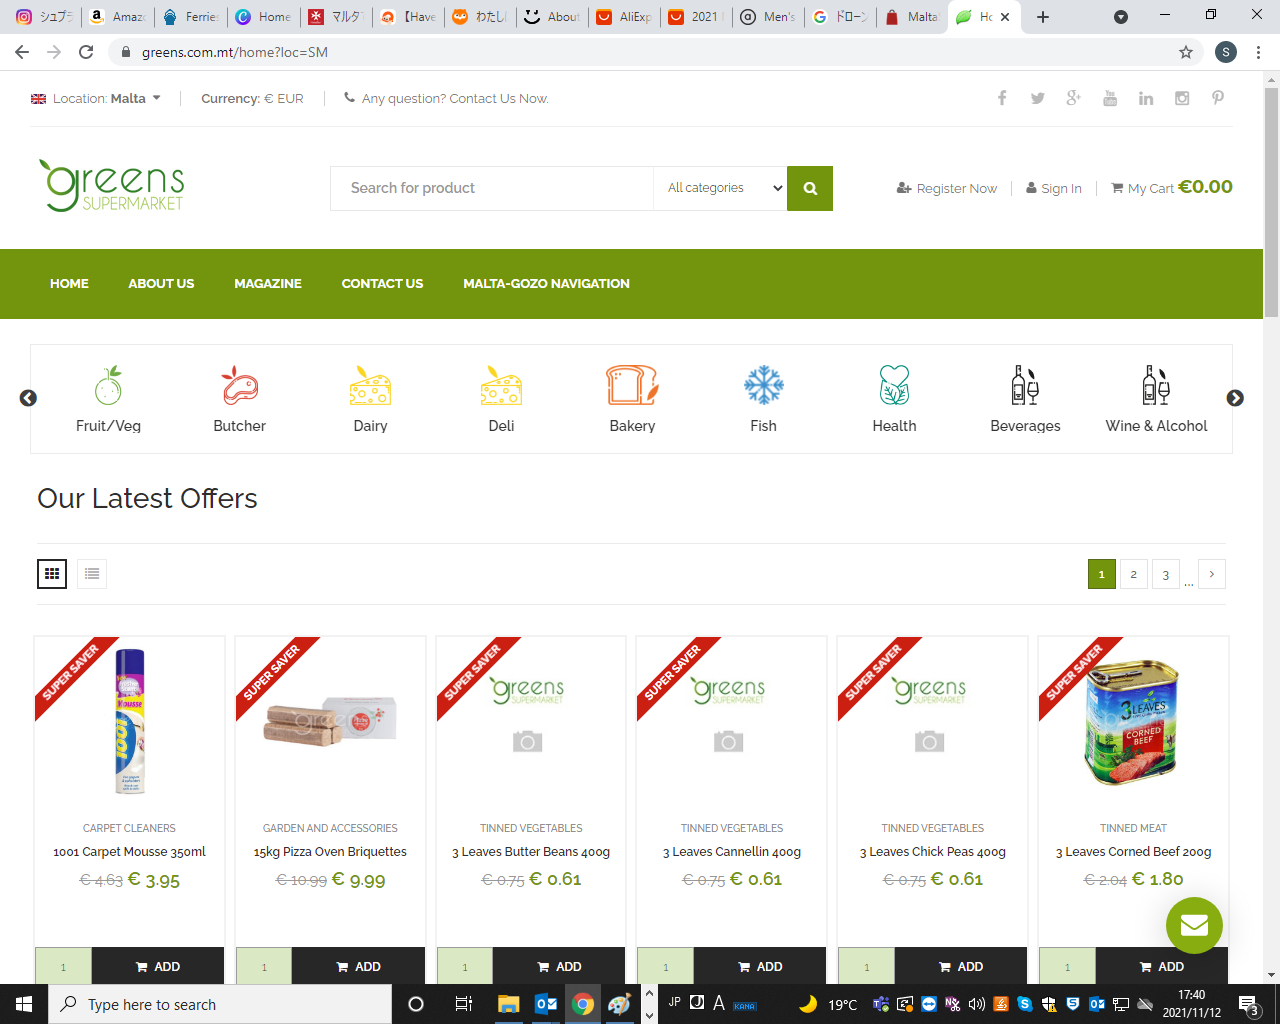Screen dimensions: 1280x1024
Task: Switch to grid view layout
Action: pos(52,574)
